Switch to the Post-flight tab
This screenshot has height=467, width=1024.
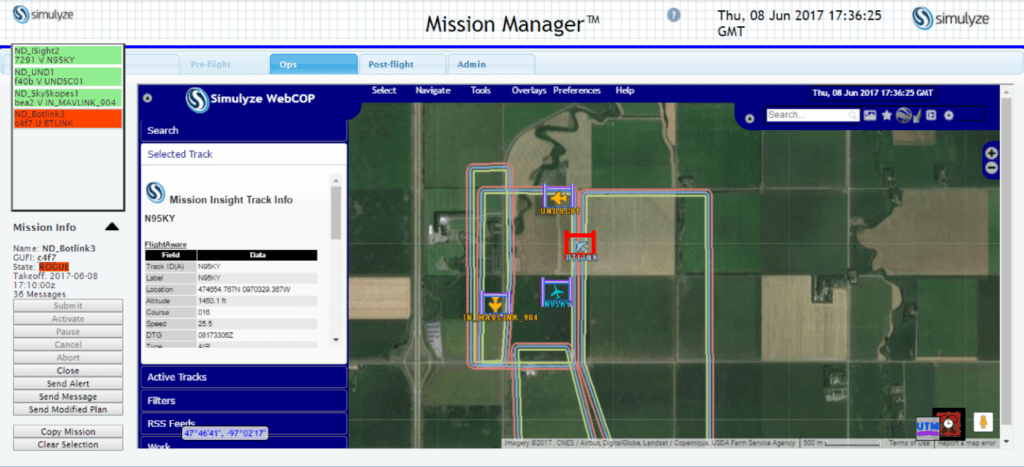[x=402, y=65]
